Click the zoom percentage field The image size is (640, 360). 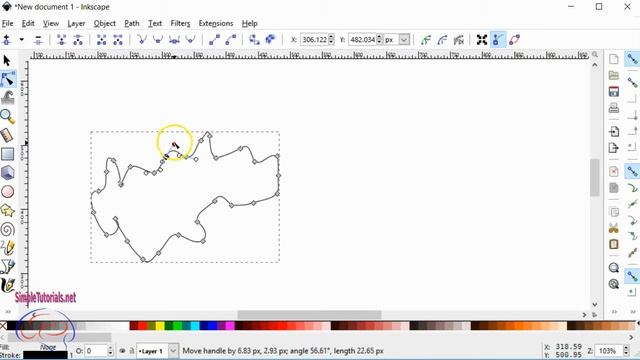coord(609,351)
